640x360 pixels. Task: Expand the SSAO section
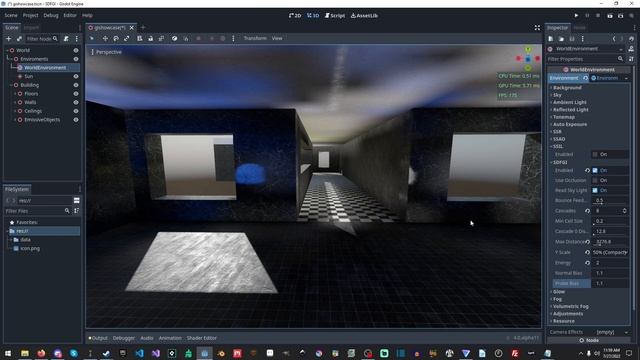(559, 139)
